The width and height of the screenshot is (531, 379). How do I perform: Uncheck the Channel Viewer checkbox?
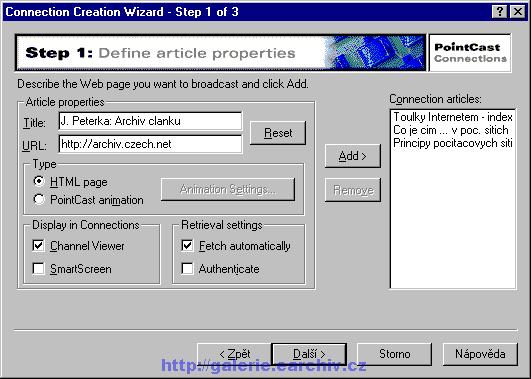coord(38,246)
